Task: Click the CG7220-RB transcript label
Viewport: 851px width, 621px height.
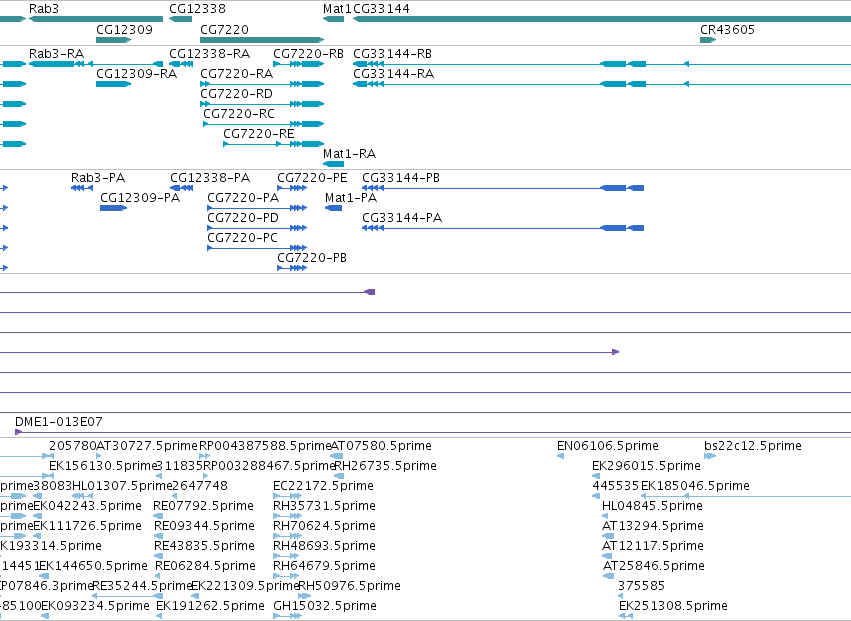Action: click(x=308, y=54)
